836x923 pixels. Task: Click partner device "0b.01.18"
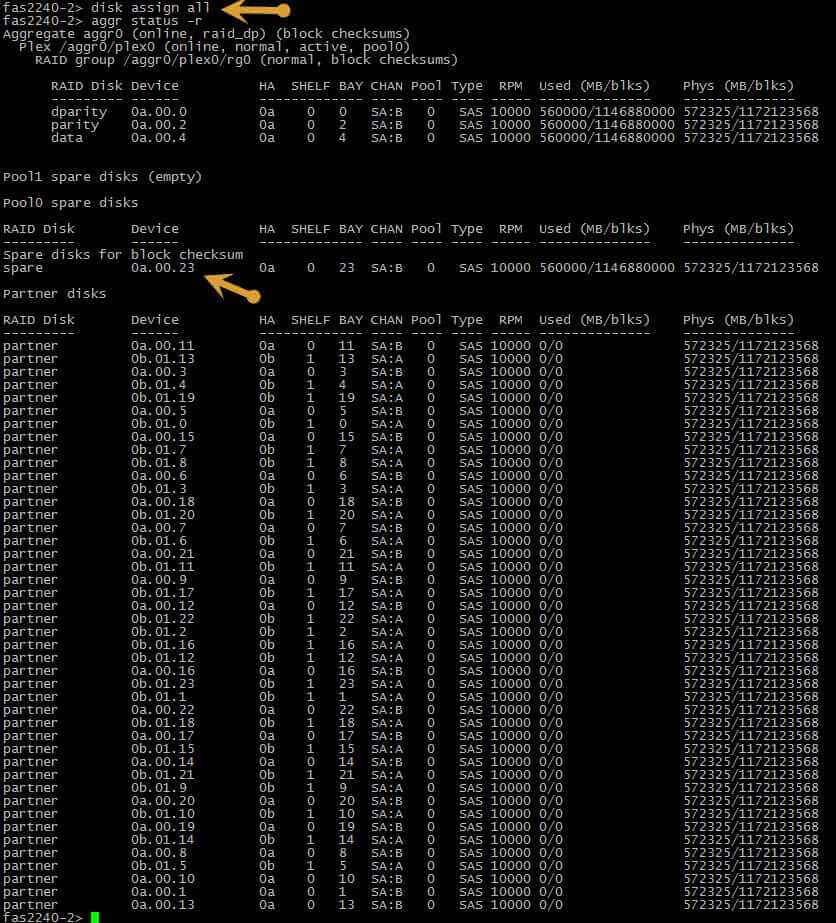click(x=162, y=722)
